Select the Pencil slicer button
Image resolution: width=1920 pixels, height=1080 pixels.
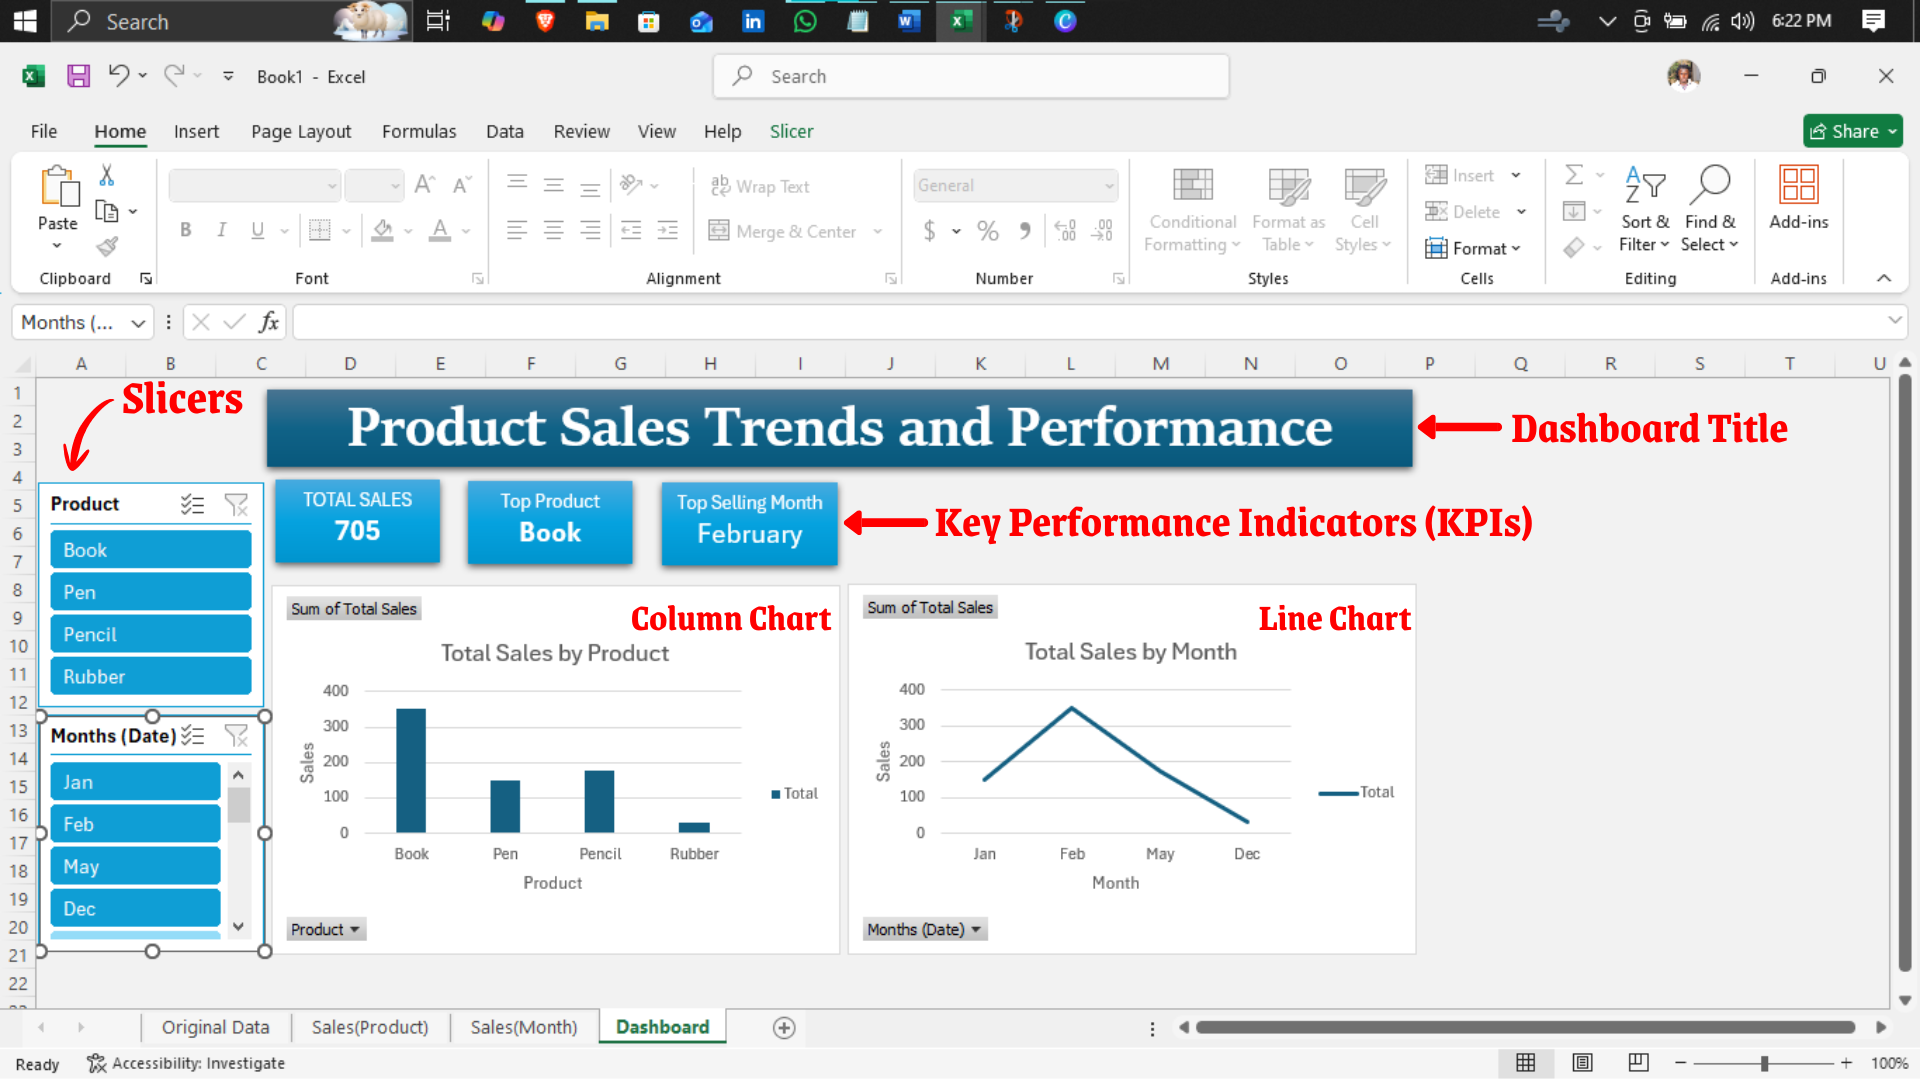pyautogui.click(x=150, y=635)
